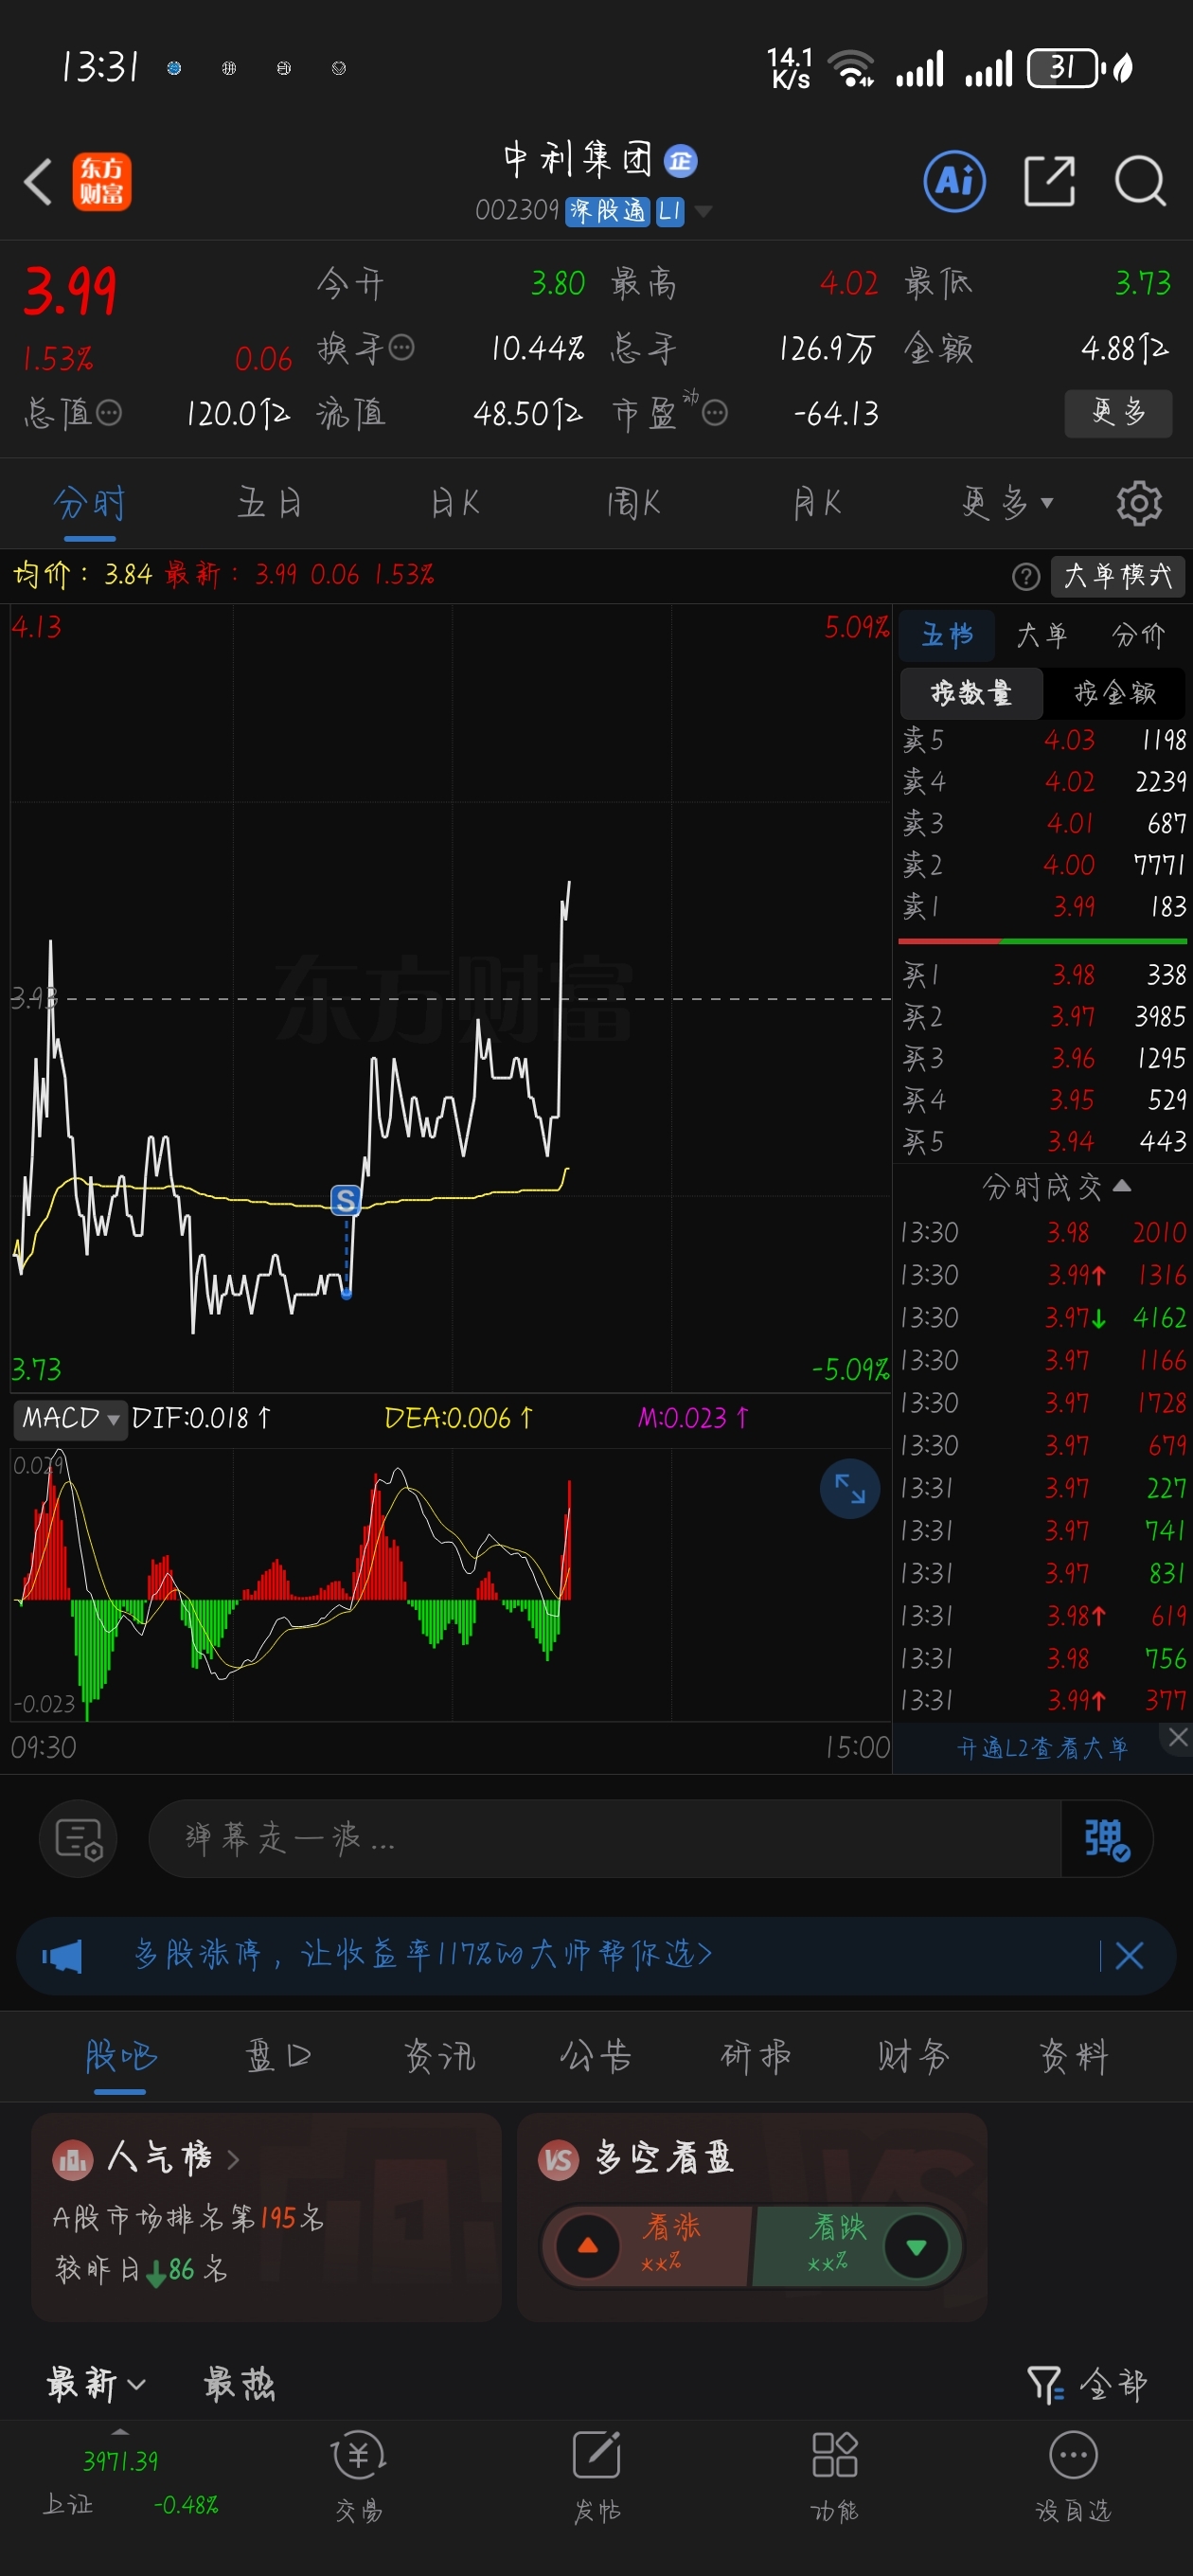Viewport: 1193px width, 2576px height.
Task: Toggle order book to 按数量
Action: pos(971,693)
